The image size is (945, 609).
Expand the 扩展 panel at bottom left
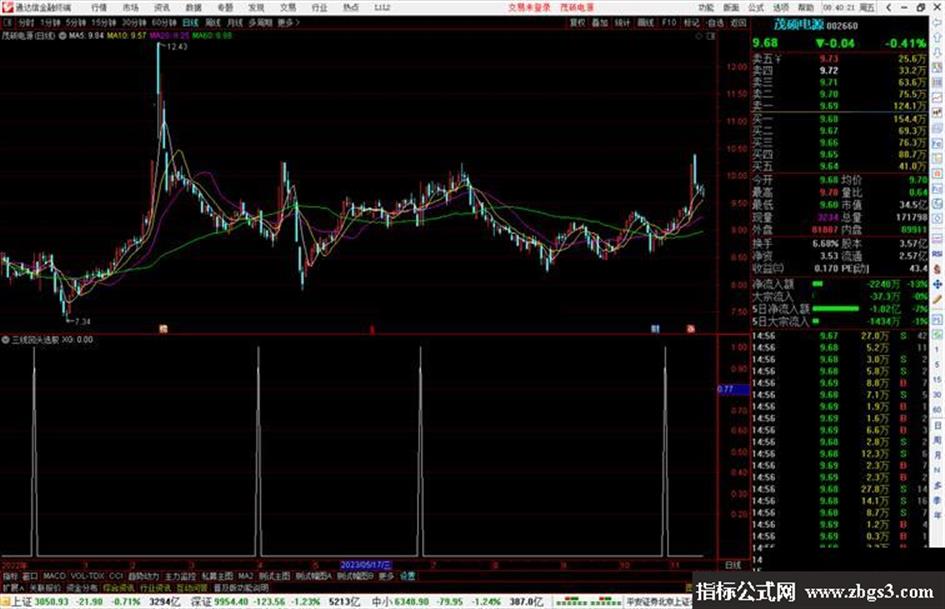13,587
